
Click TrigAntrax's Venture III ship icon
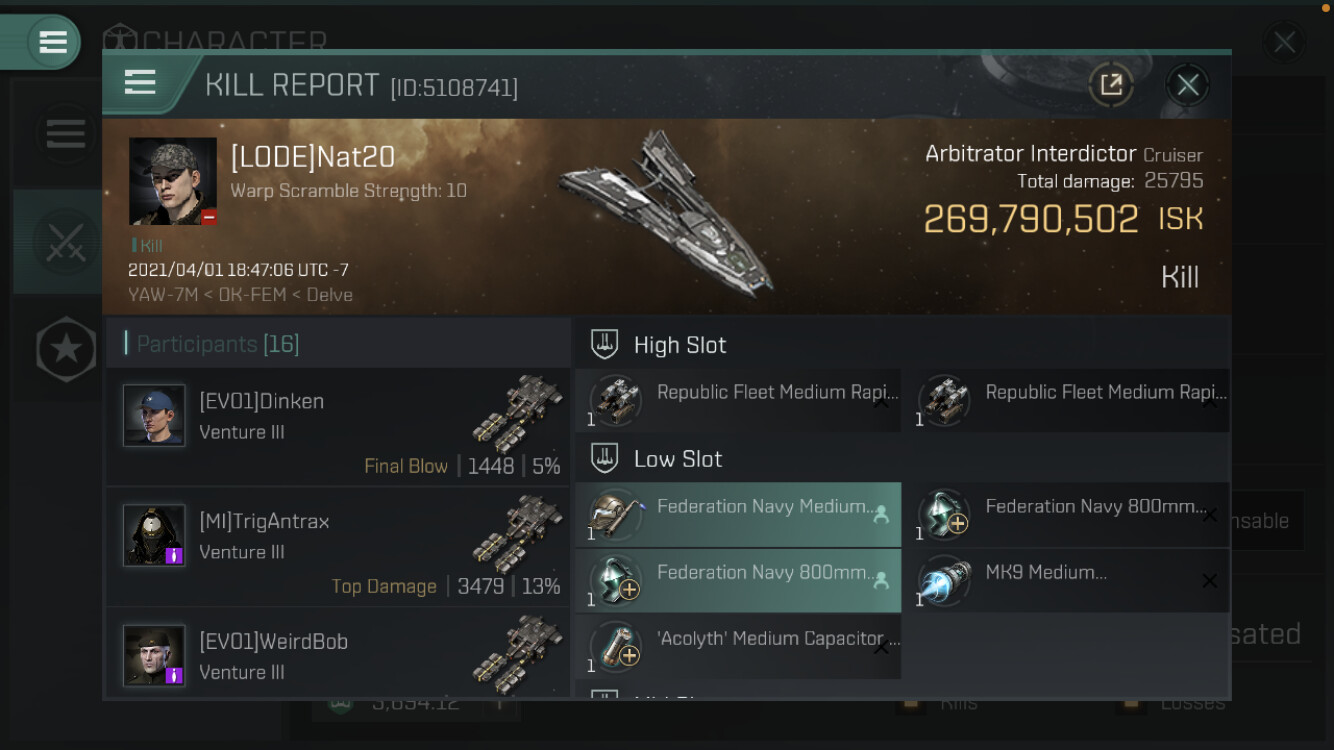coord(518,533)
